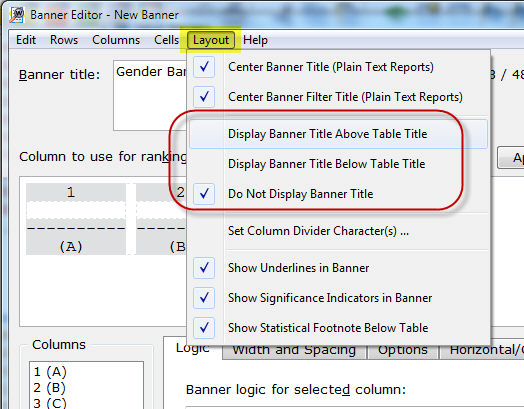
Task: Switch to the Logic tab
Action: tap(193, 349)
